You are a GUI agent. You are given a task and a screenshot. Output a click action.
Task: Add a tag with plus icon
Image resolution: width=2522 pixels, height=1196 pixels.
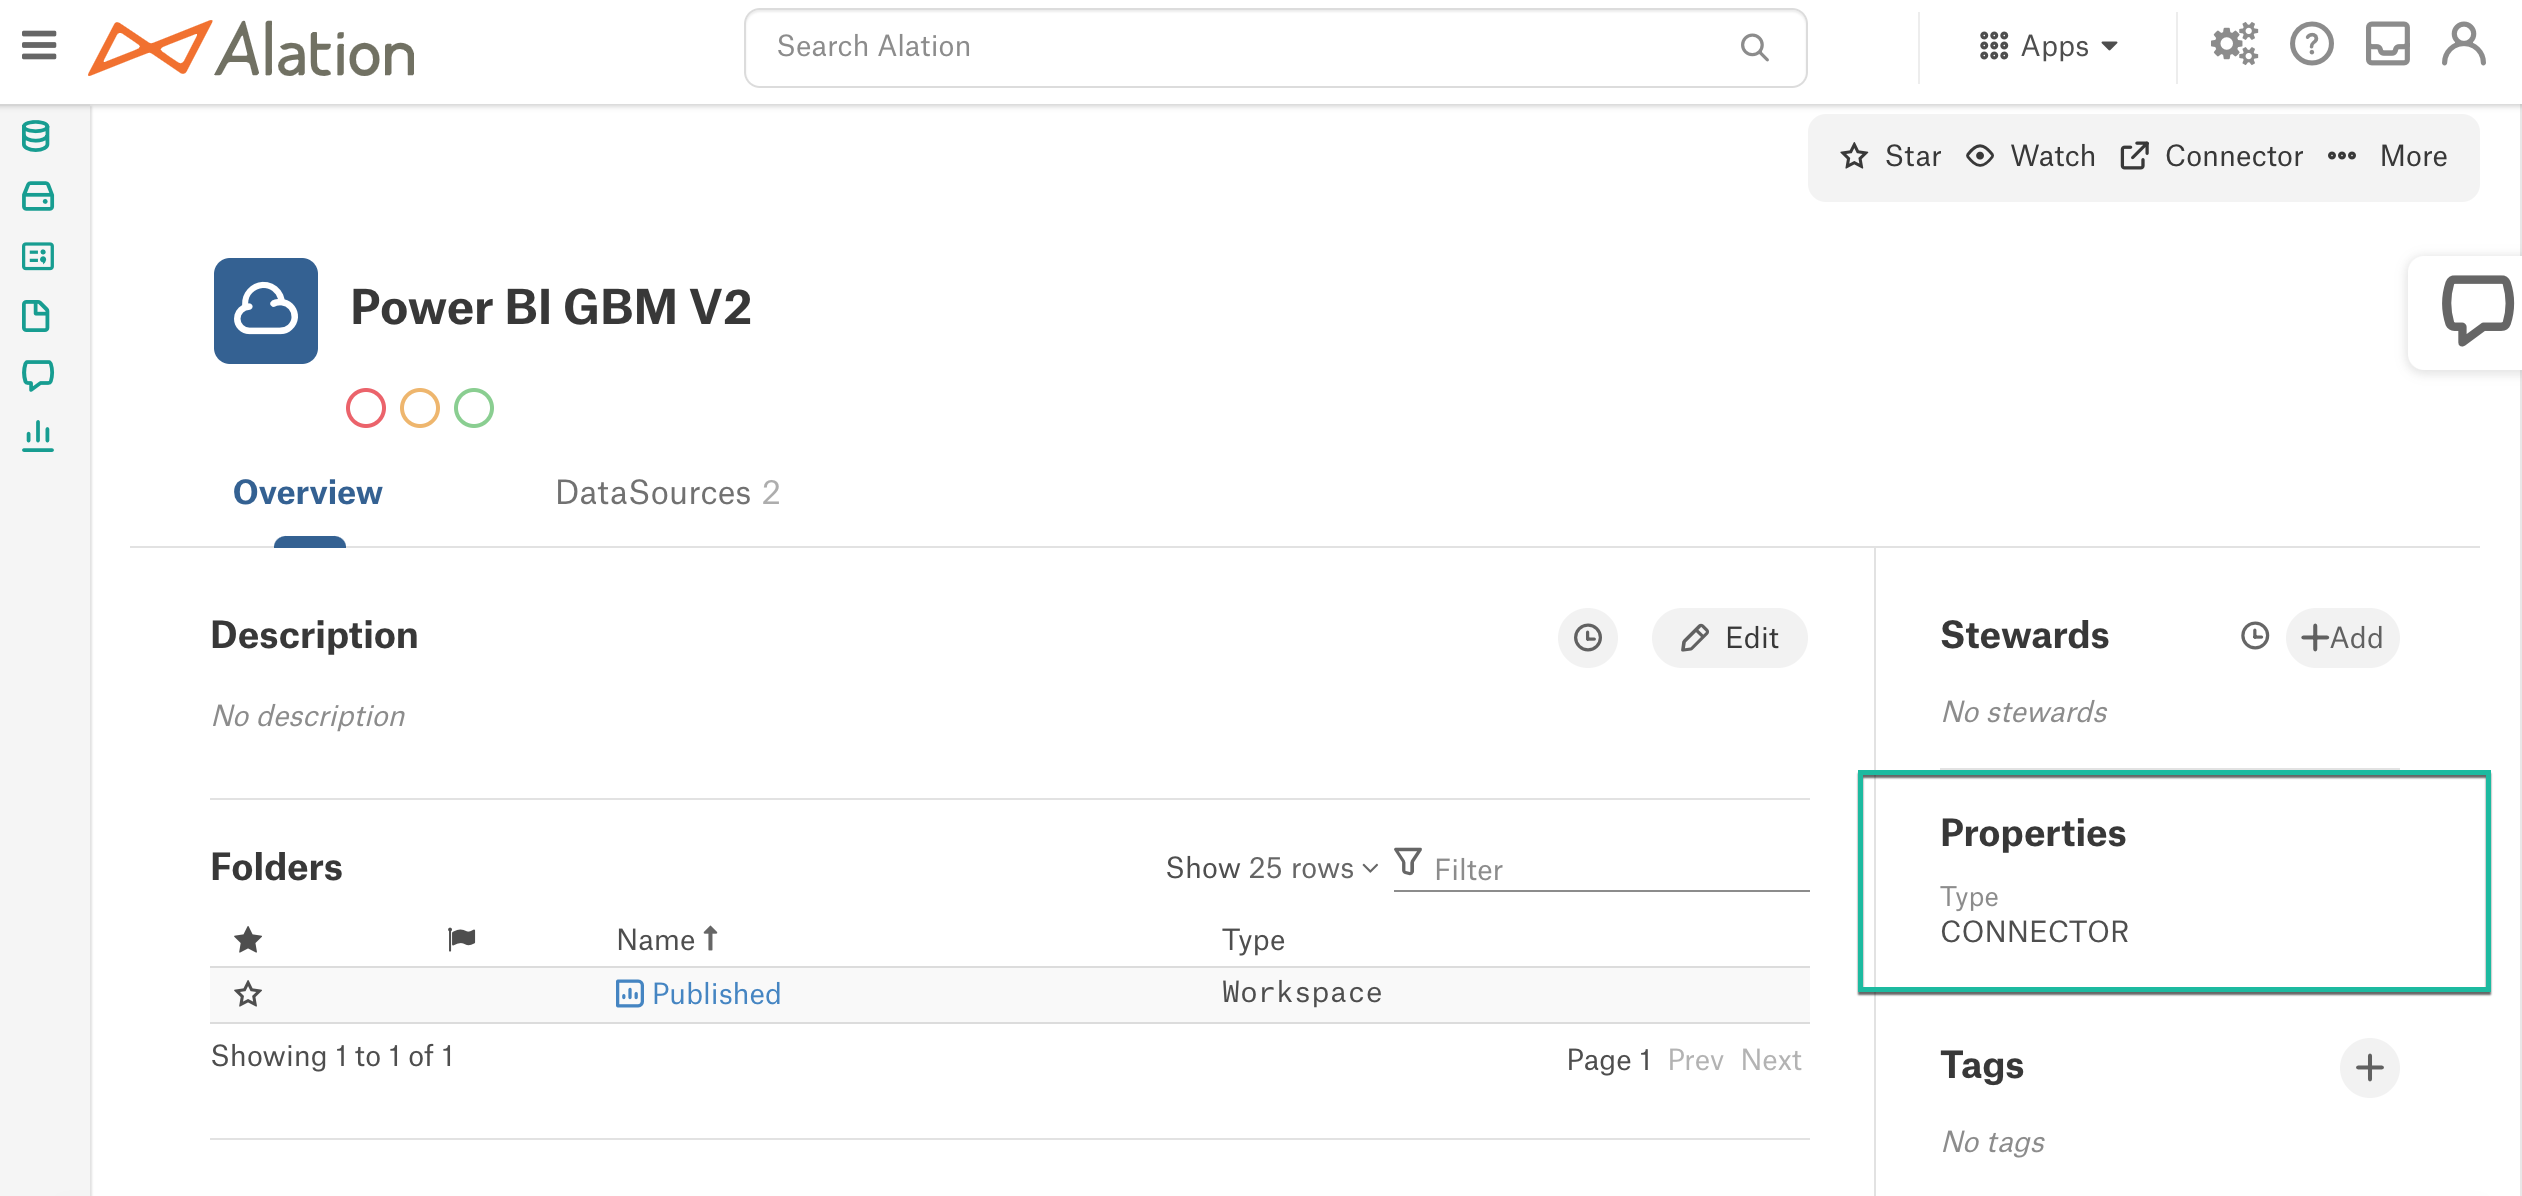tap(2369, 1067)
